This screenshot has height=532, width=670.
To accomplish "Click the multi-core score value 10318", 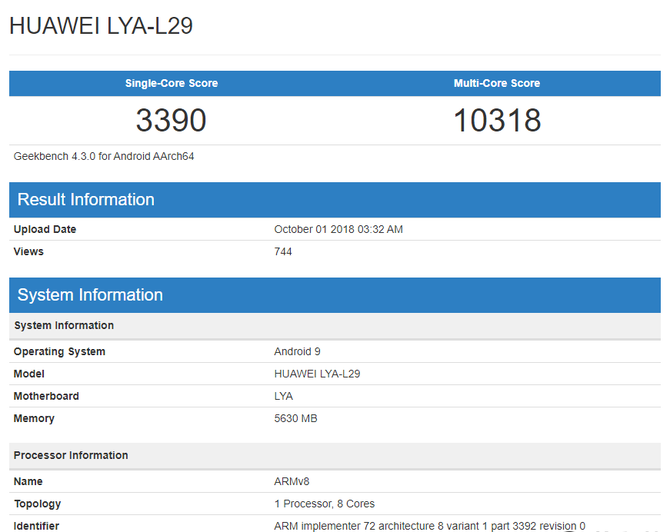I will pos(497,120).
